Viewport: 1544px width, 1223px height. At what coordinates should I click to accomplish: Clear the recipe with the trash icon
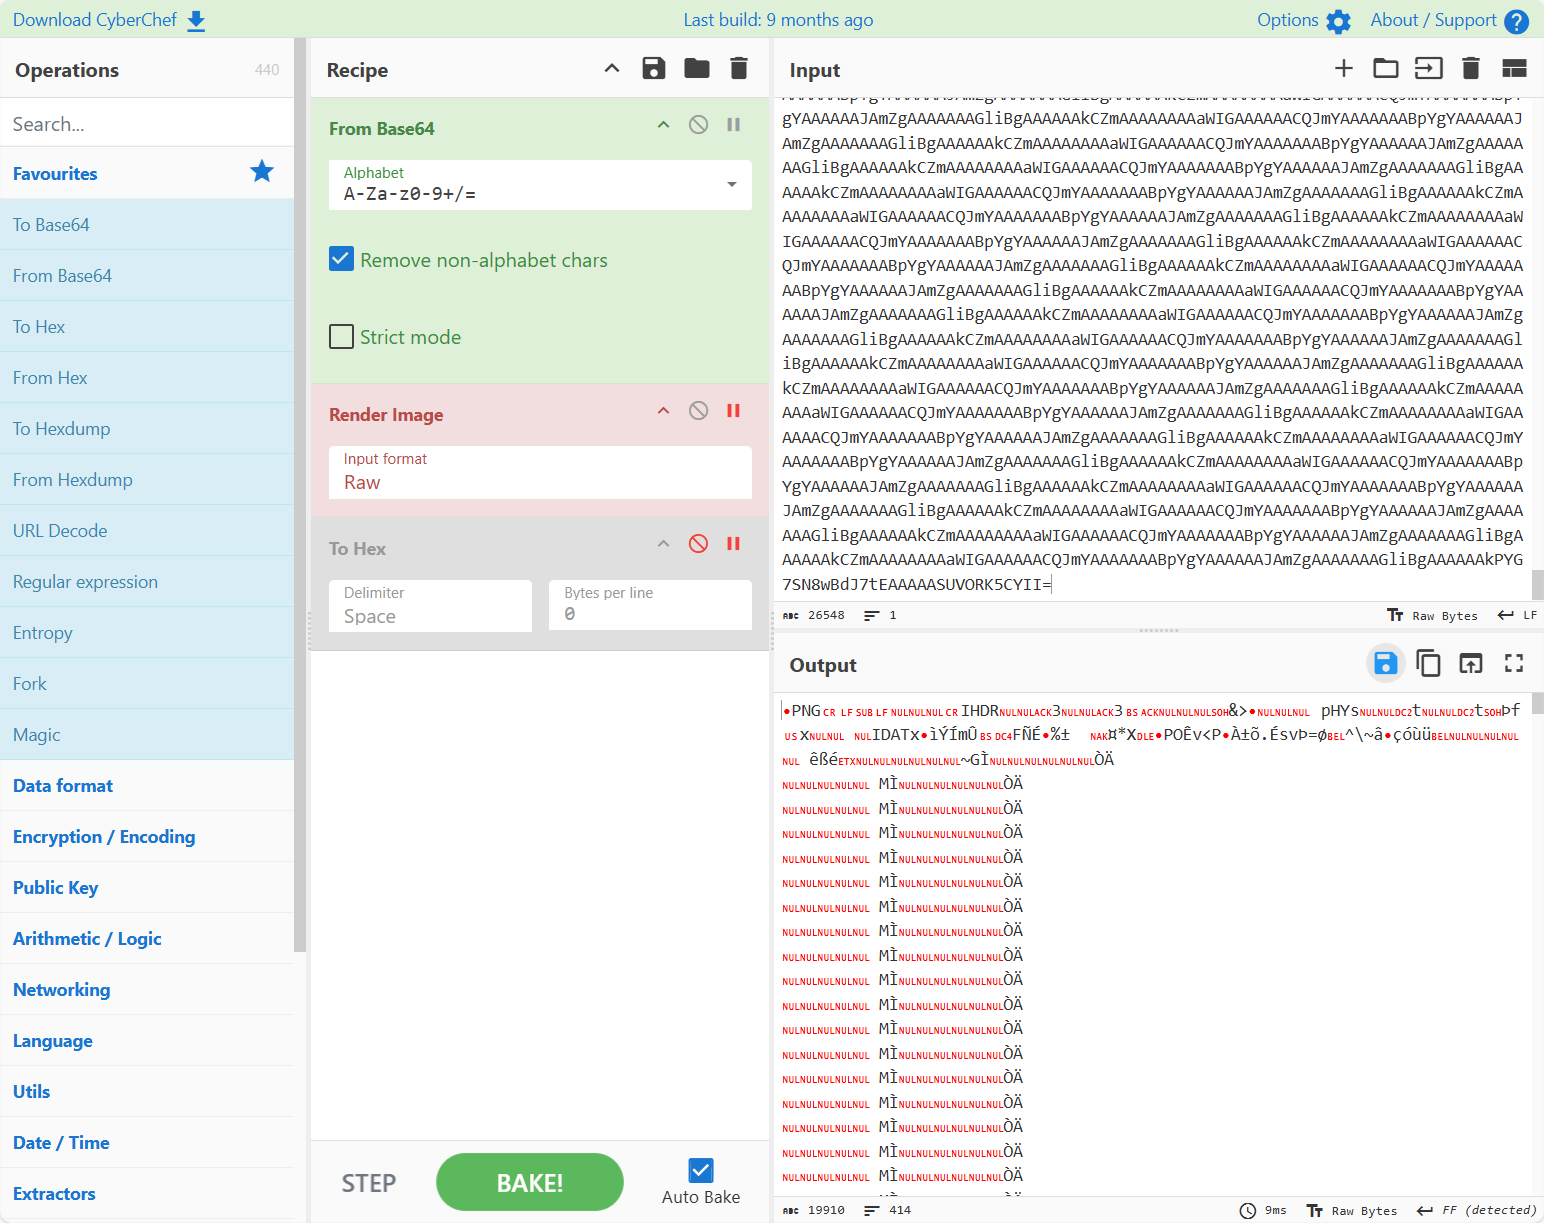point(739,69)
